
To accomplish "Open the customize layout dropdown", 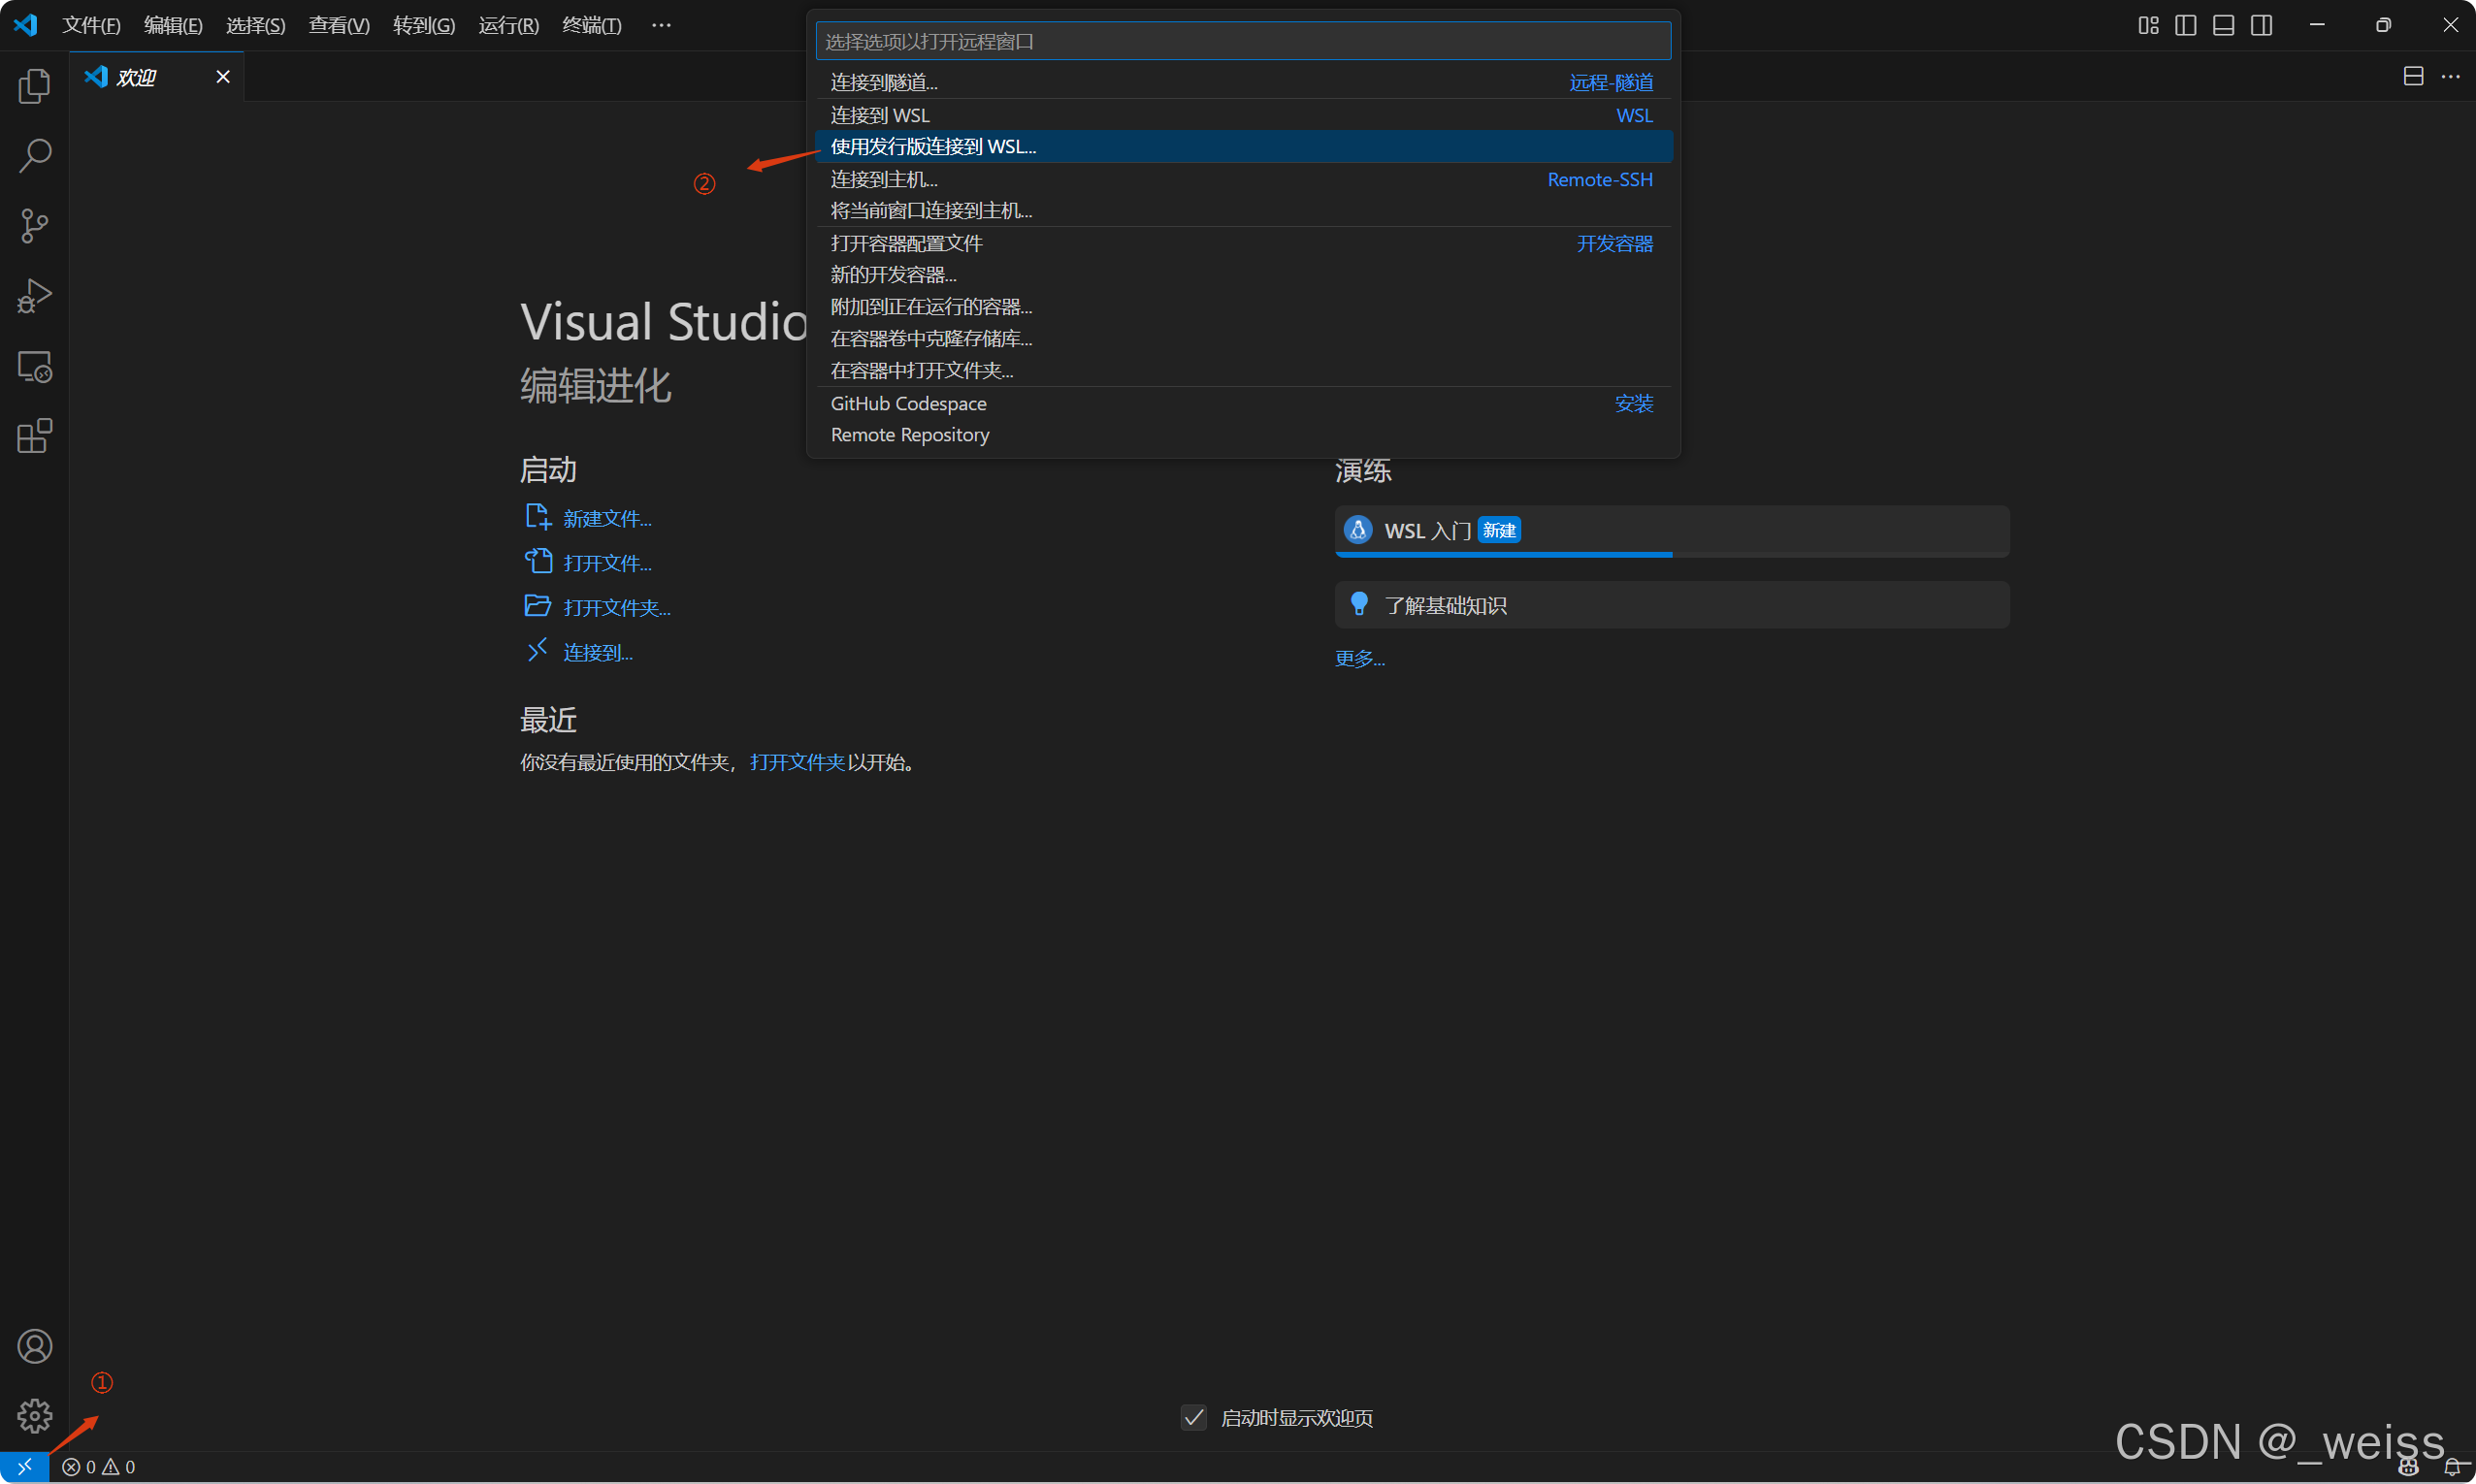I will click(2147, 25).
